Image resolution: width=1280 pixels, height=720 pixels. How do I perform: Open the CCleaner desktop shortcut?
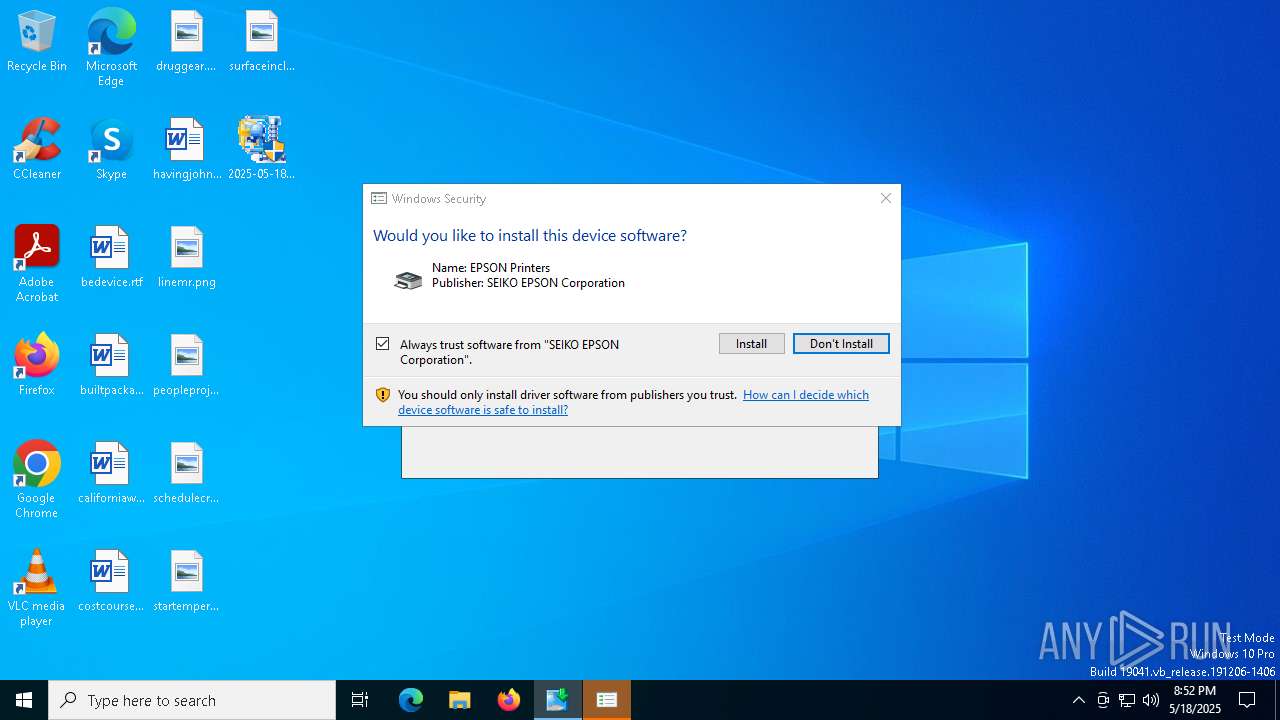37,150
